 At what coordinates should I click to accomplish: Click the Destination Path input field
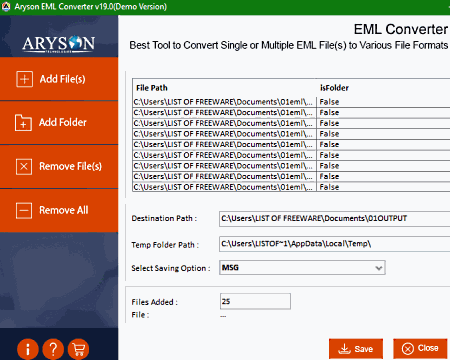click(x=334, y=219)
